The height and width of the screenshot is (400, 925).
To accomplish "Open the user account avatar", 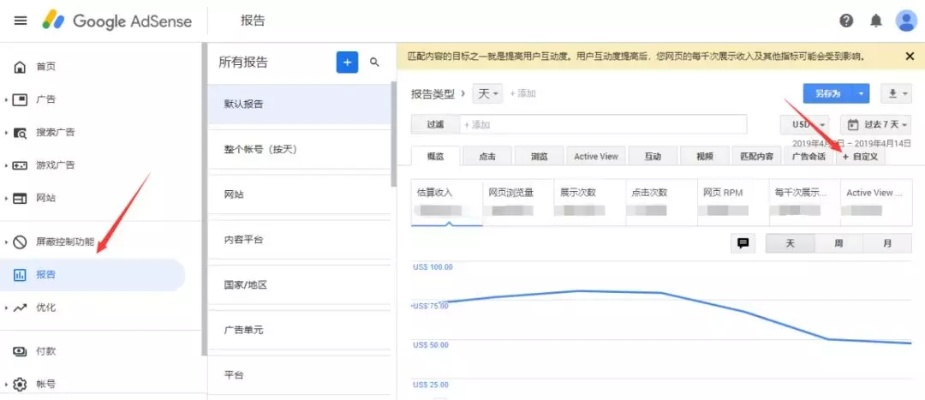I will coord(906,21).
